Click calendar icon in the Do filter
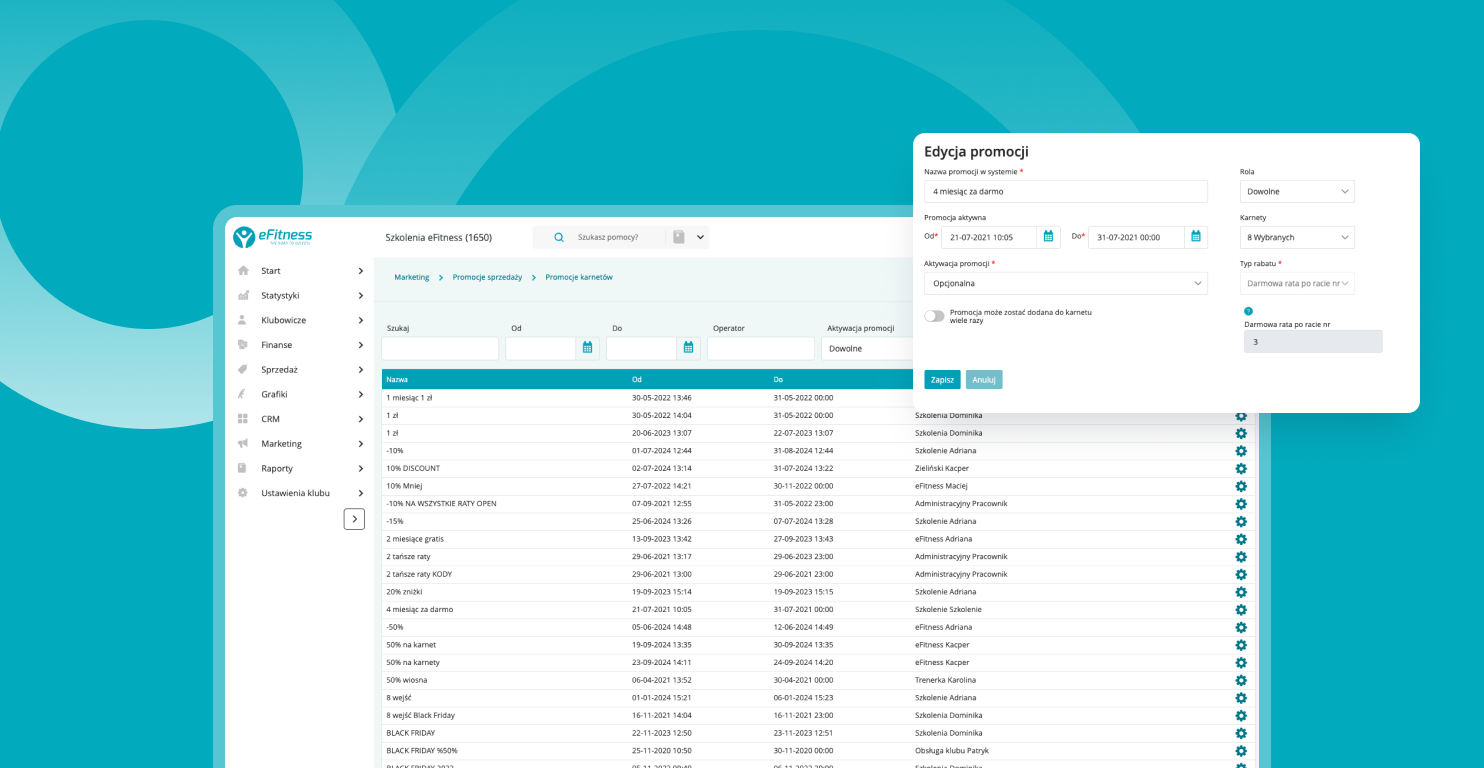This screenshot has width=1484, height=768. (688, 348)
